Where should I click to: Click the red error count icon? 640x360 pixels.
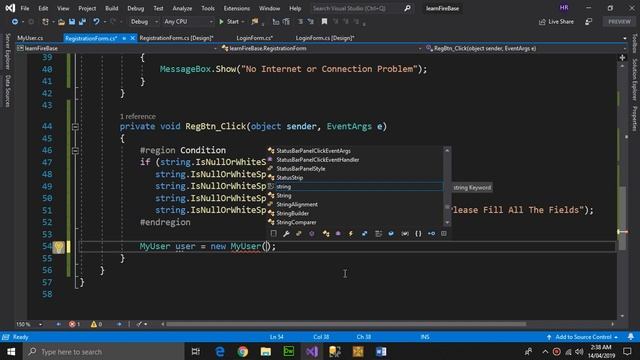click(72, 324)
